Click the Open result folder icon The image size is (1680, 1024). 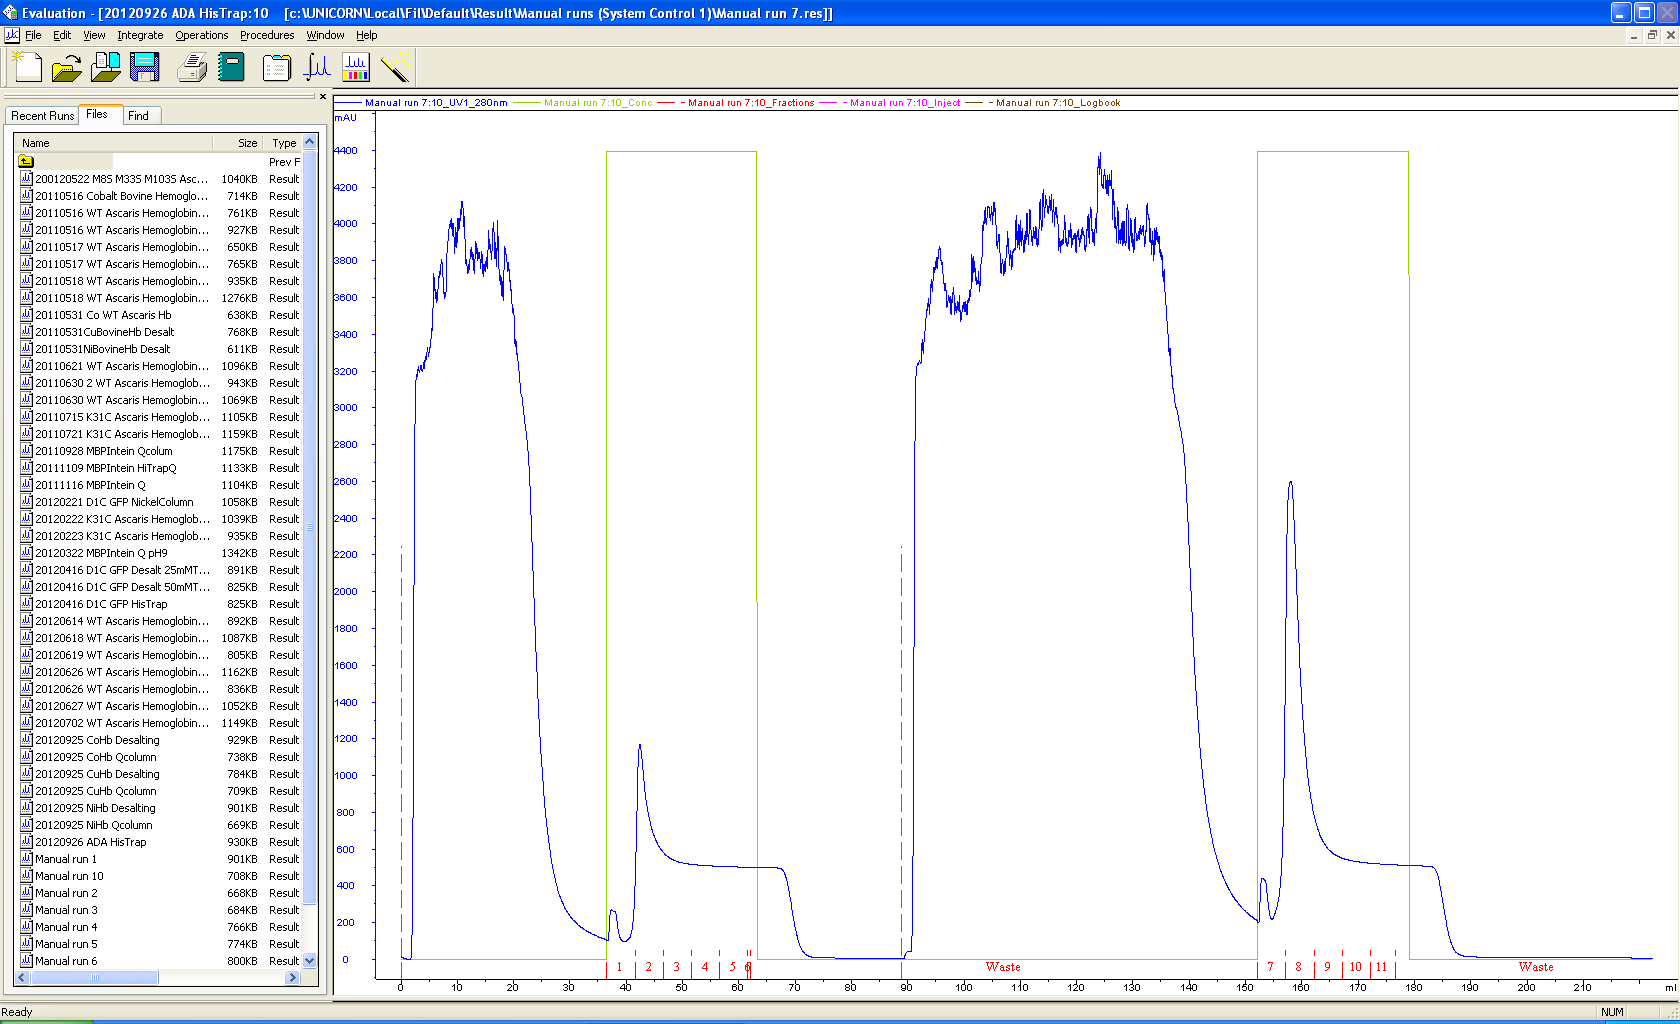[x=66, y=67]
